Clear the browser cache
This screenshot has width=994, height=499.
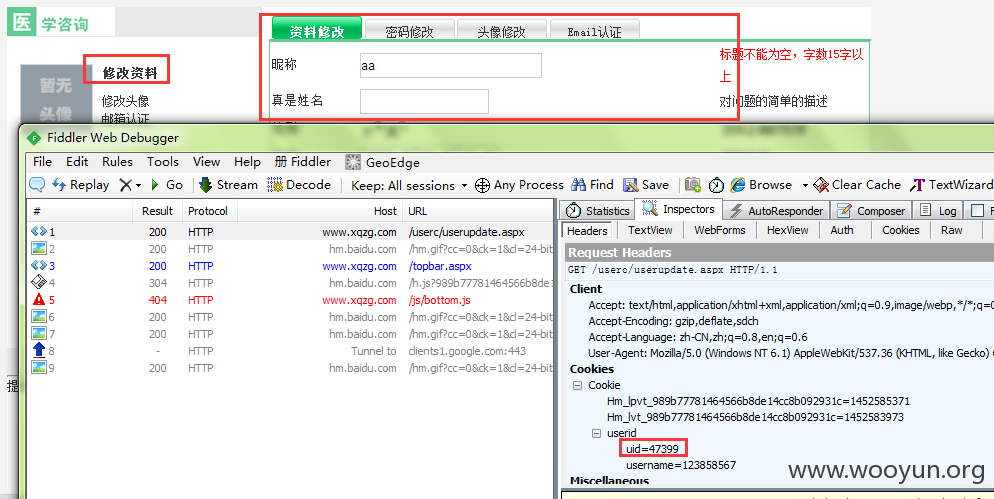pyautogui.click(x=857, y=185)
